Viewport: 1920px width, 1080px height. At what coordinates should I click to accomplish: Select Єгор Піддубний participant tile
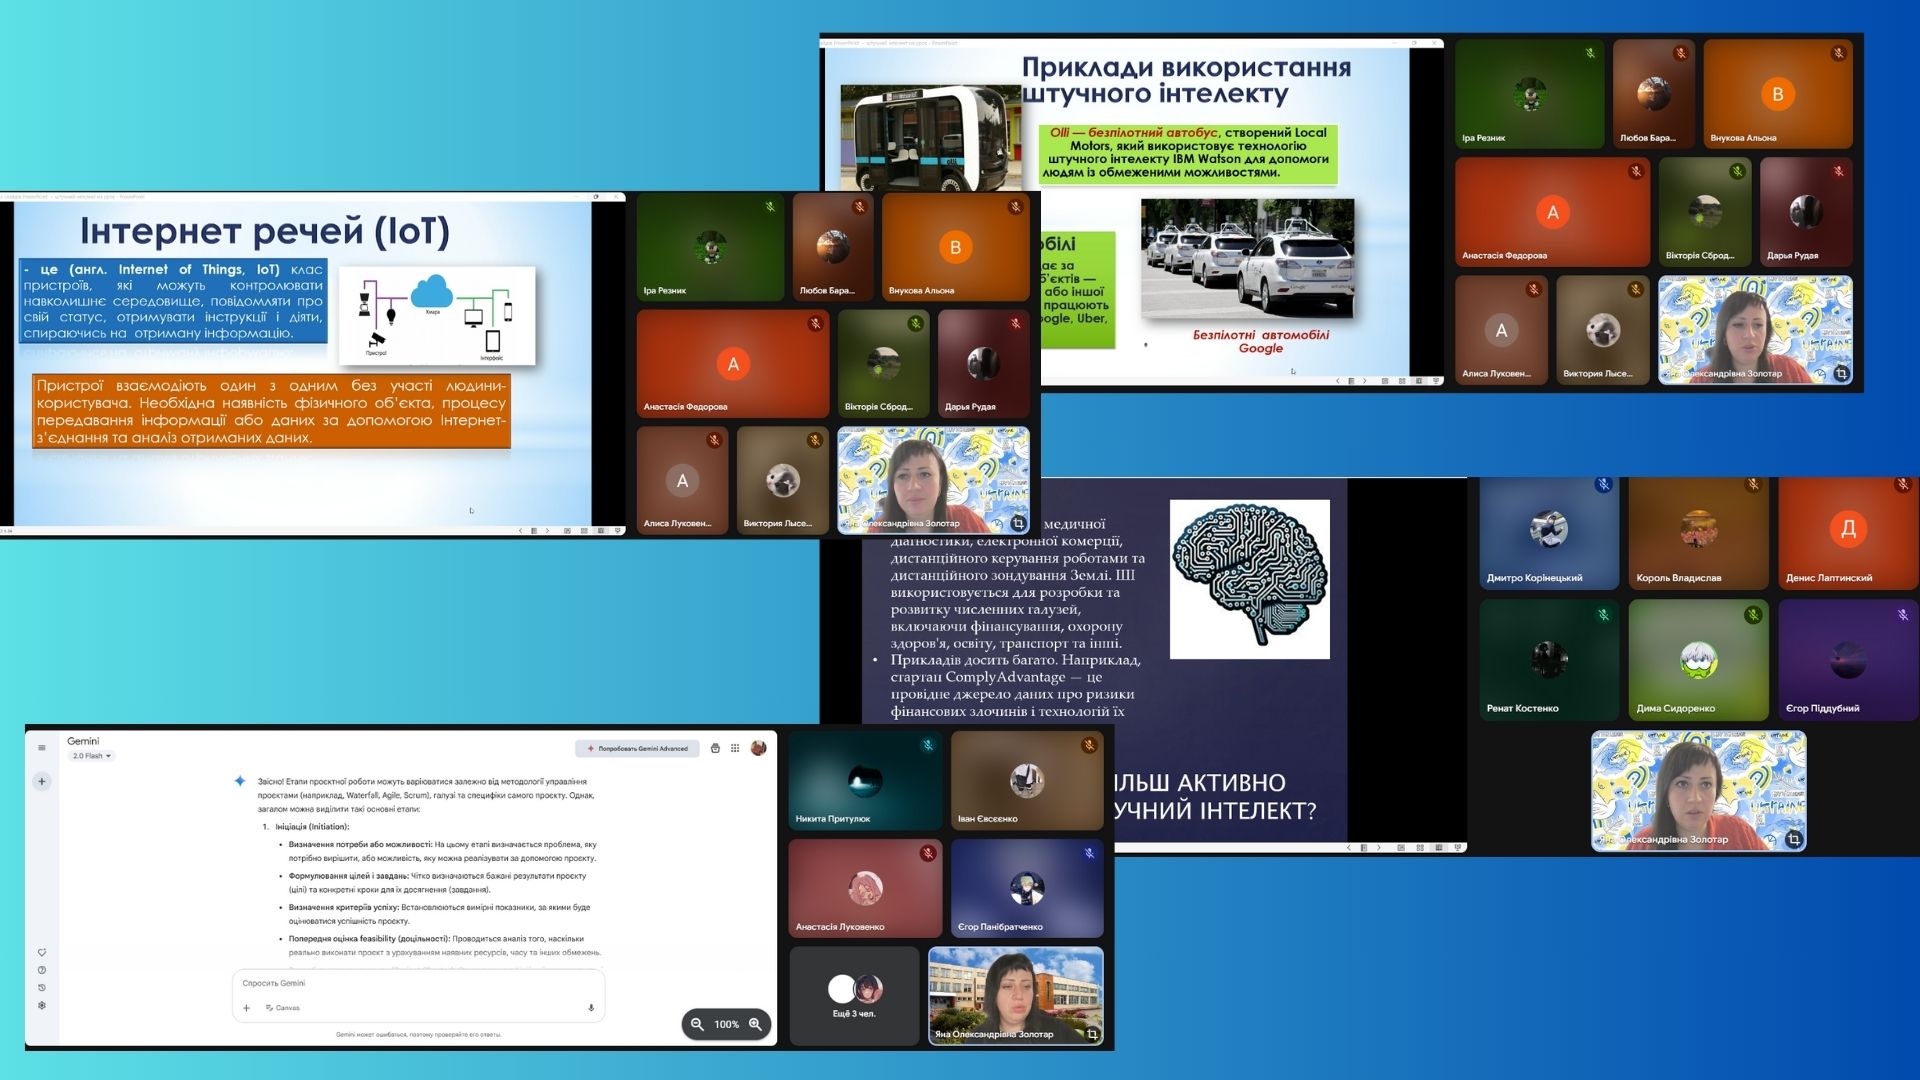click(1848, 660)
